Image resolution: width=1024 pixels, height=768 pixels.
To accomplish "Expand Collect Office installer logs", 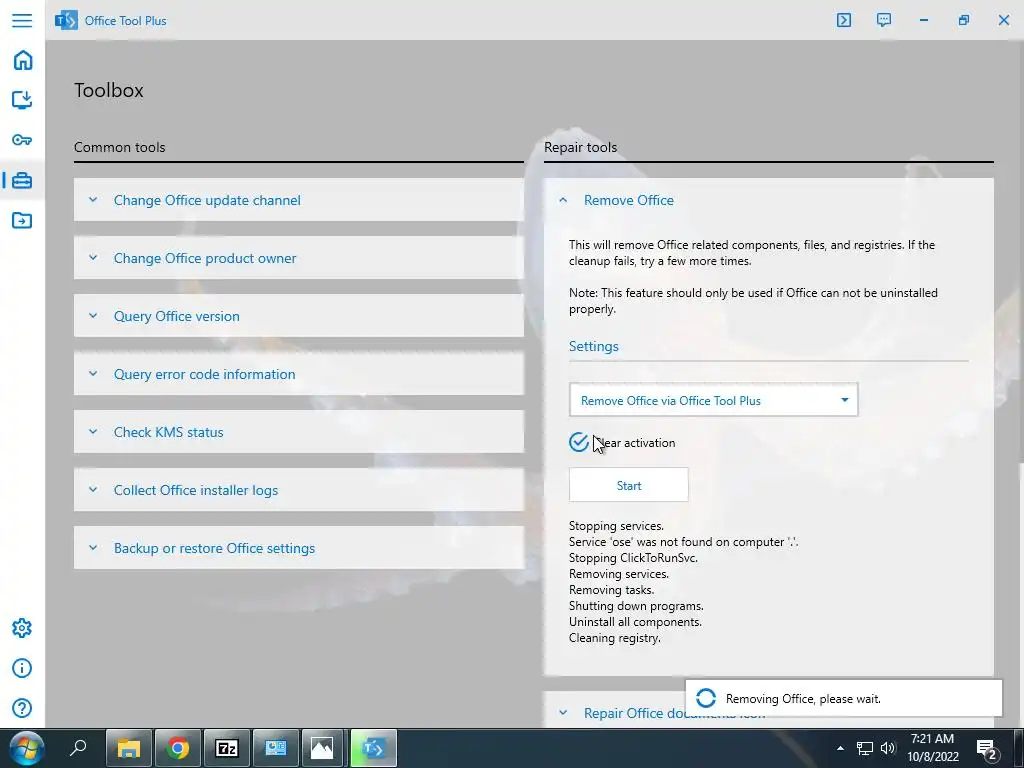I will (298, 490).
